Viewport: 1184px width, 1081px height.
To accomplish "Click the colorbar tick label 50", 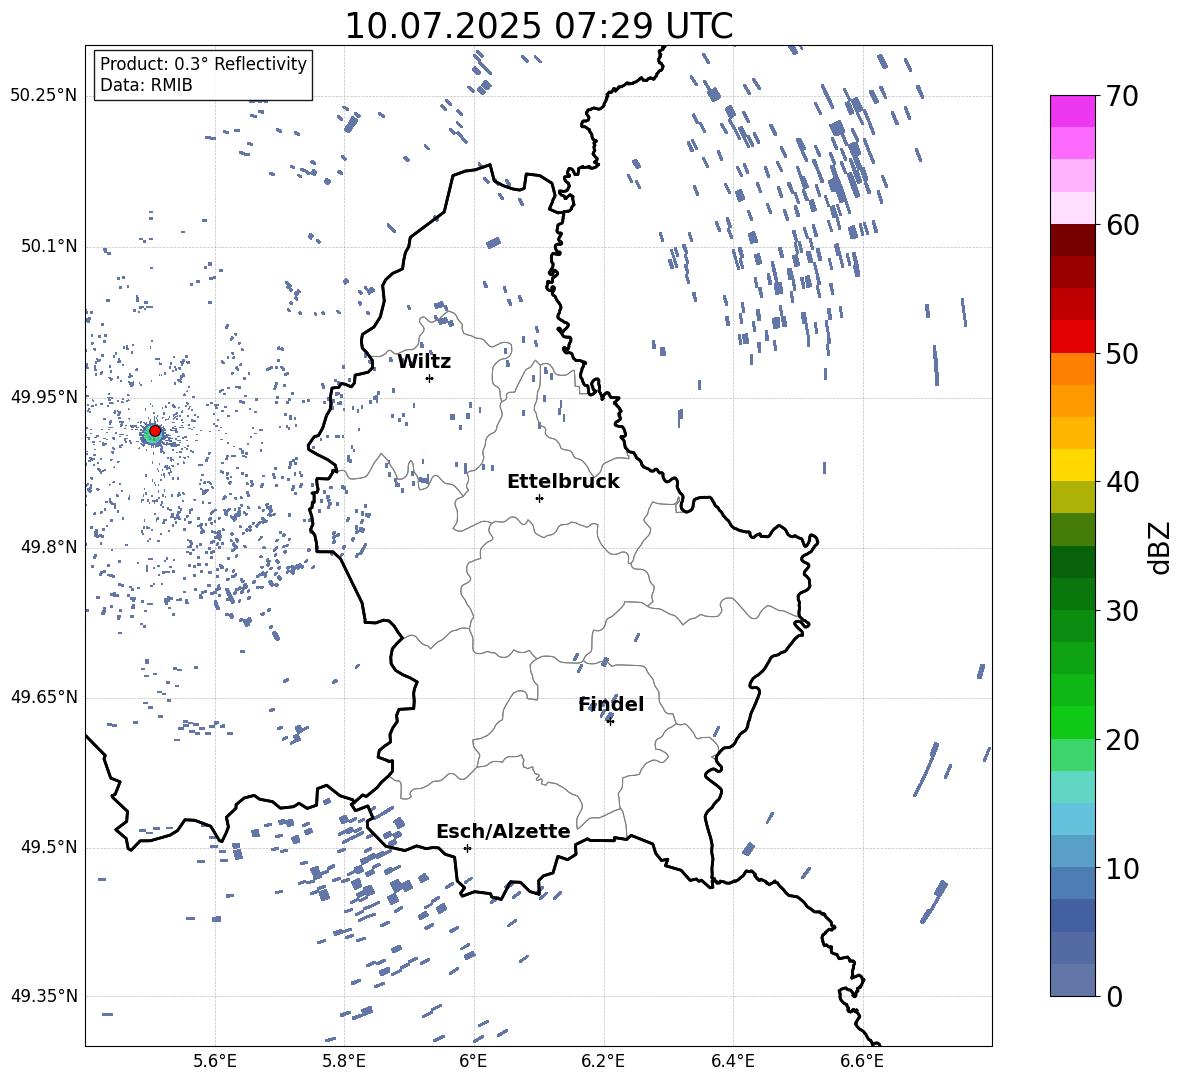I will [x=1122, y=354].
